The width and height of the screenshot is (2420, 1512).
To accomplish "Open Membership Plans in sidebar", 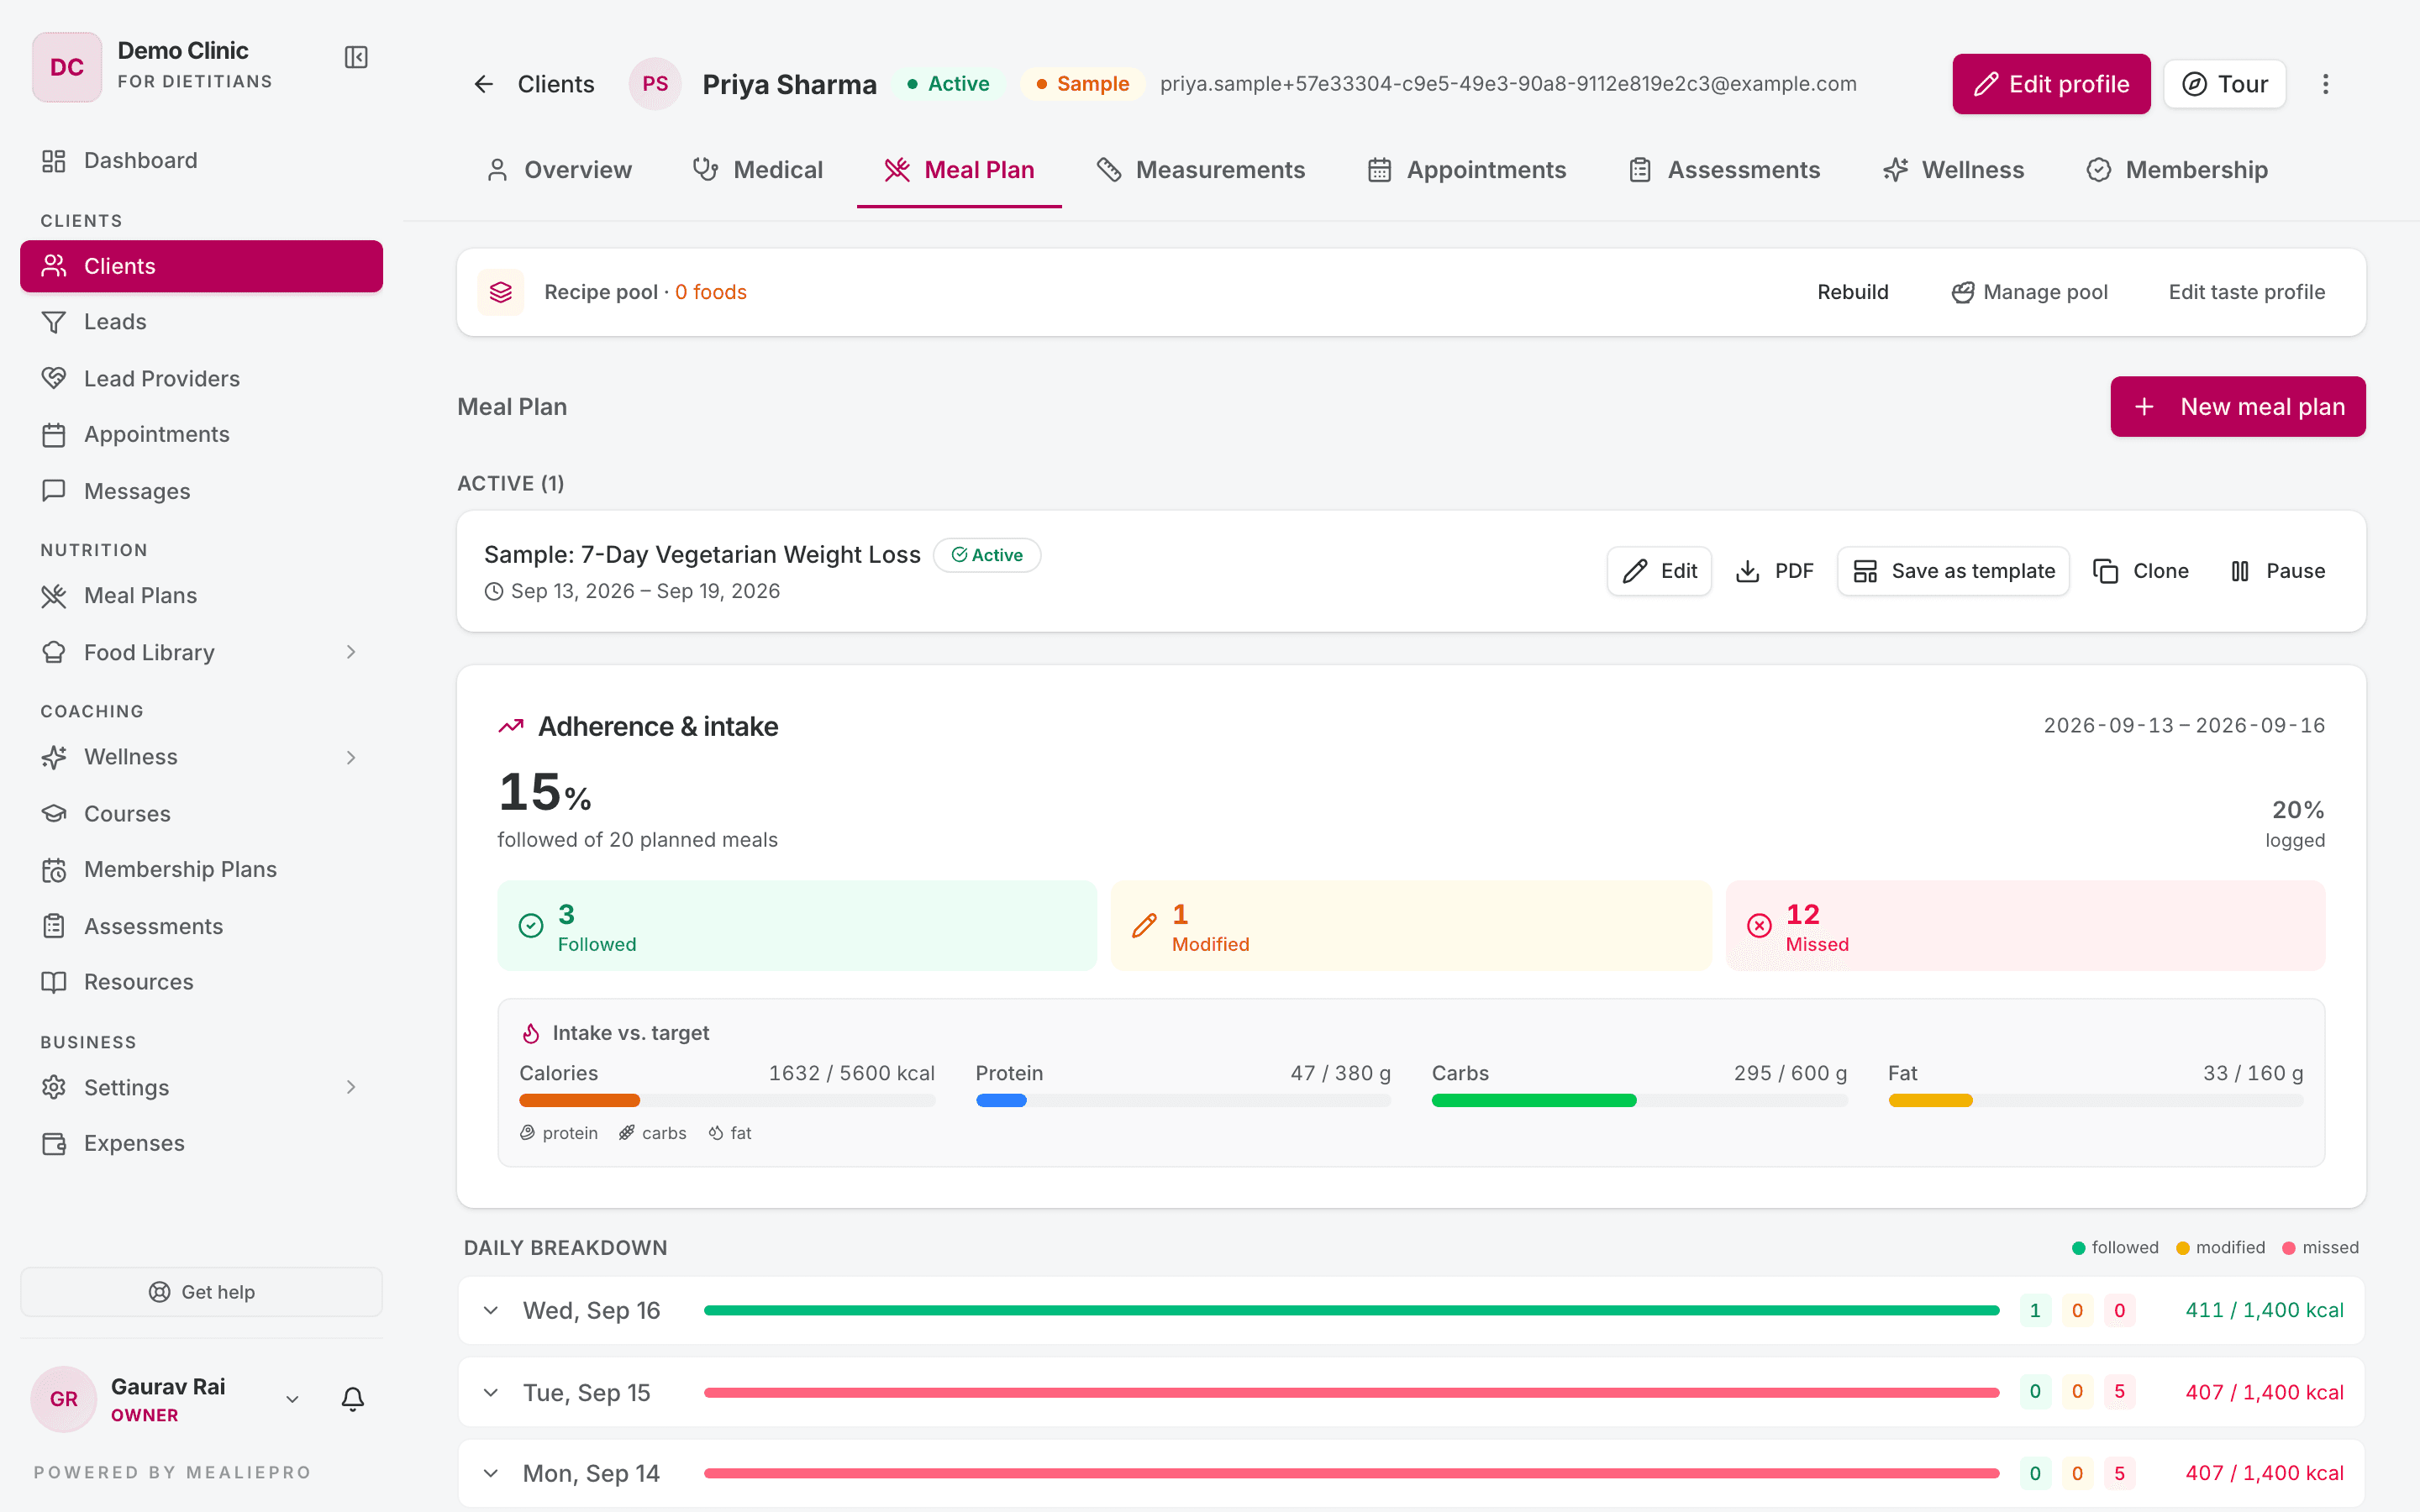I will click(x=201, y=869).
